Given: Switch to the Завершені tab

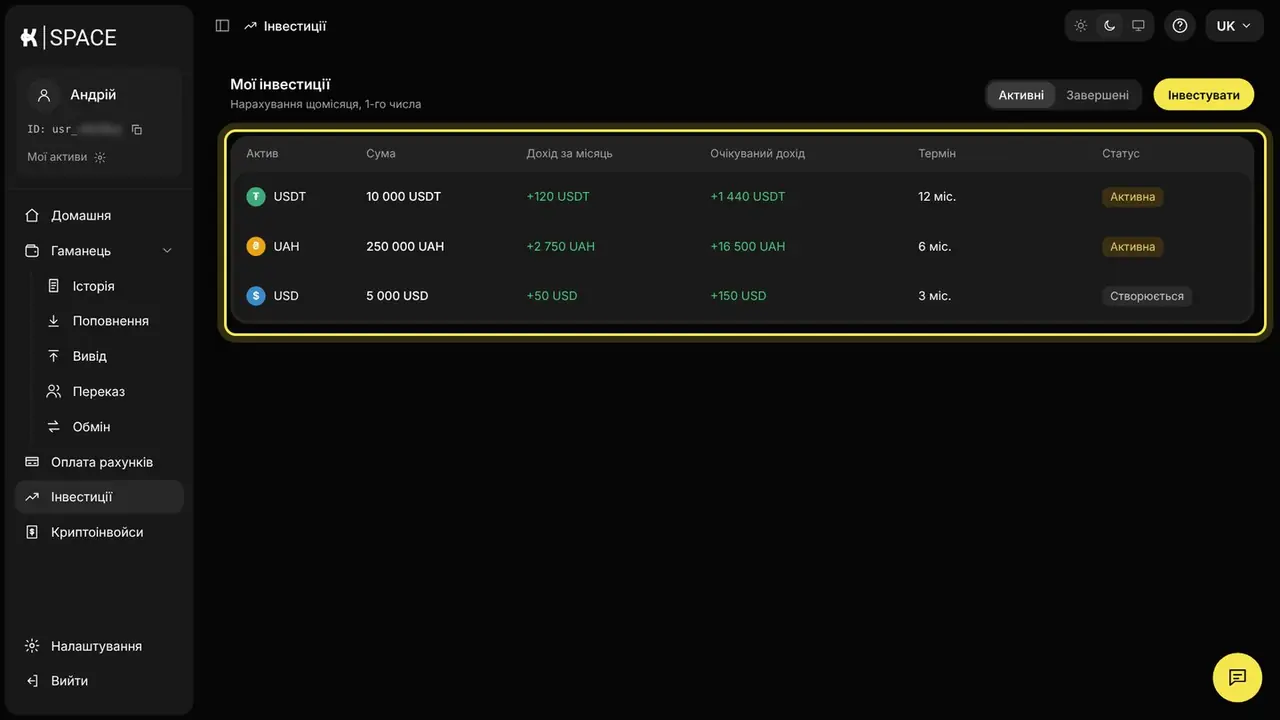Looking at the screenshot, I should click(1097, 95).
